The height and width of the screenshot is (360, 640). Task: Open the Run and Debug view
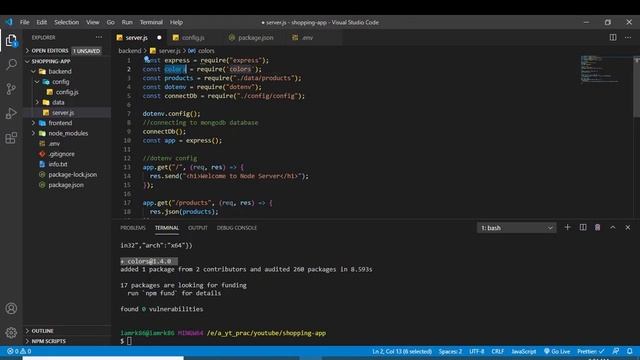pyautogui.click(x=11, y=113)
